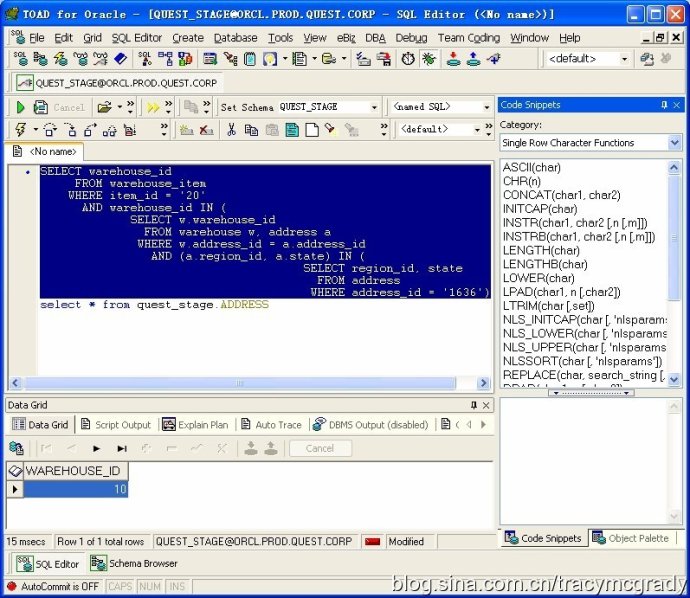Close the Code Snippets panel

click(x=677, y=105)
